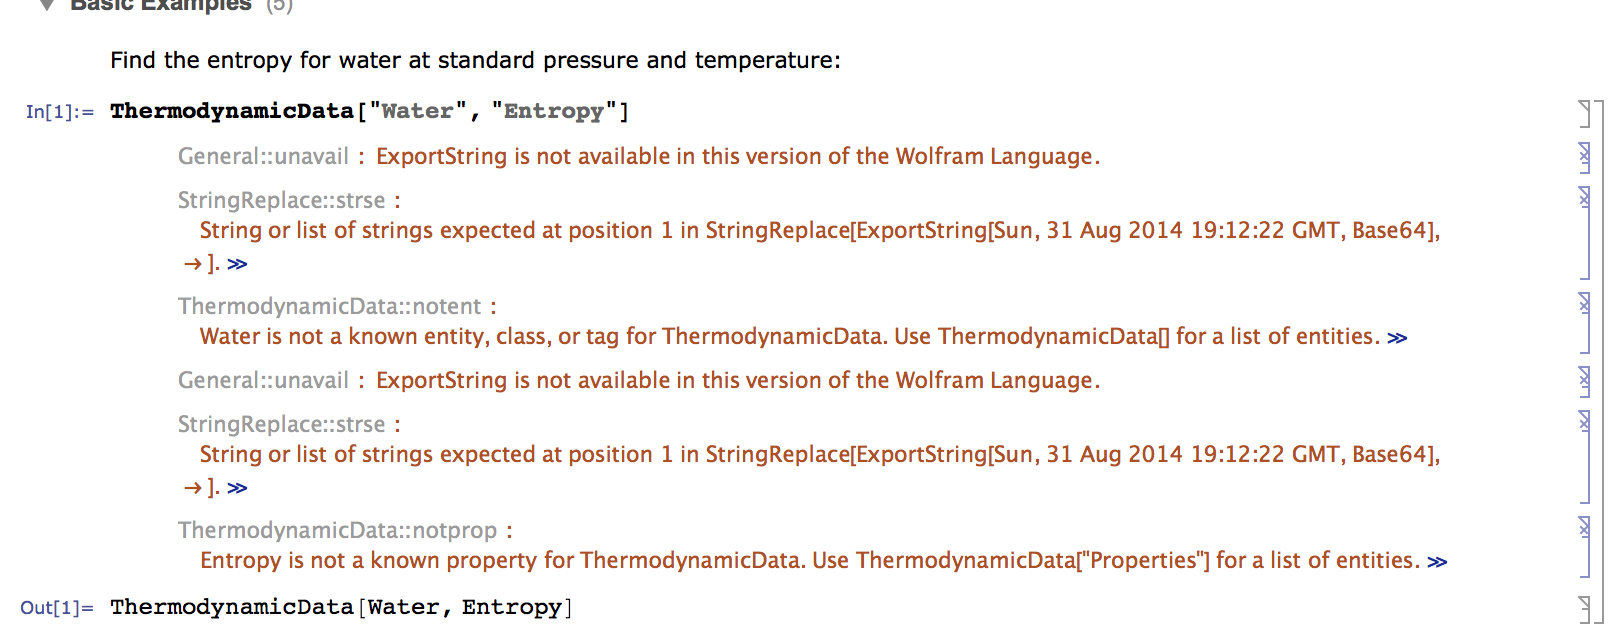Open the » link after the ThermodynamicData::notprop message

point(1437,562)
